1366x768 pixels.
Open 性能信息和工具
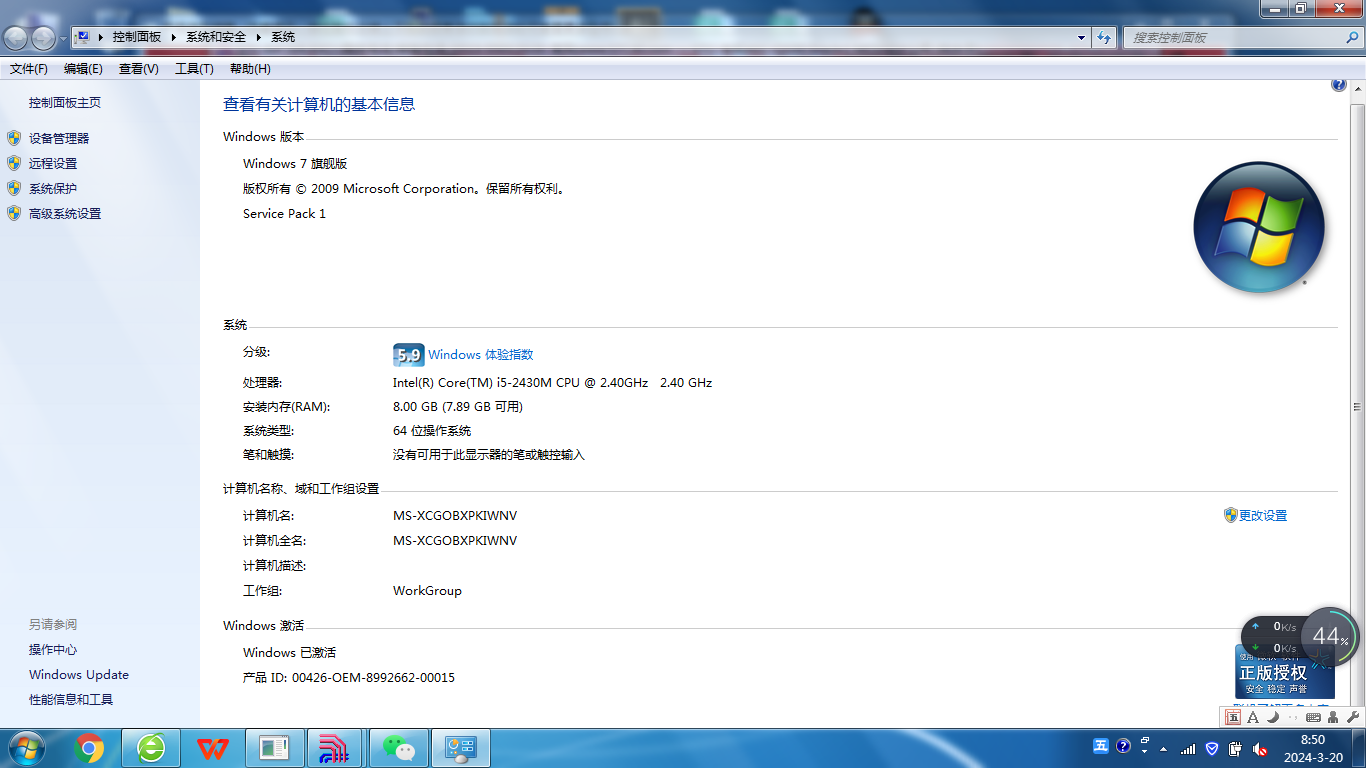pyautogui.click(x=71, y=700)
